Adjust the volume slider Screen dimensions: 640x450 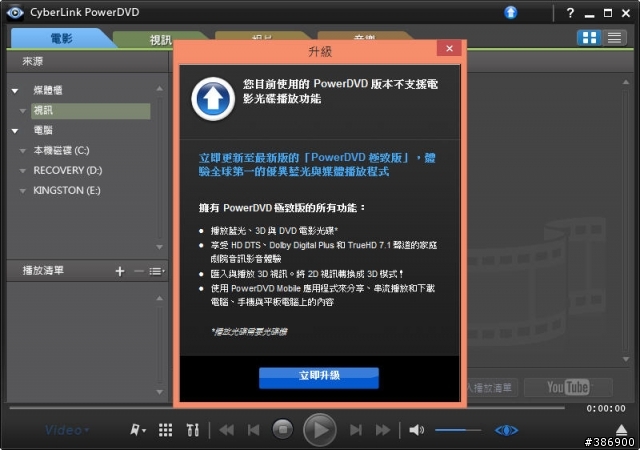(458, 430)
